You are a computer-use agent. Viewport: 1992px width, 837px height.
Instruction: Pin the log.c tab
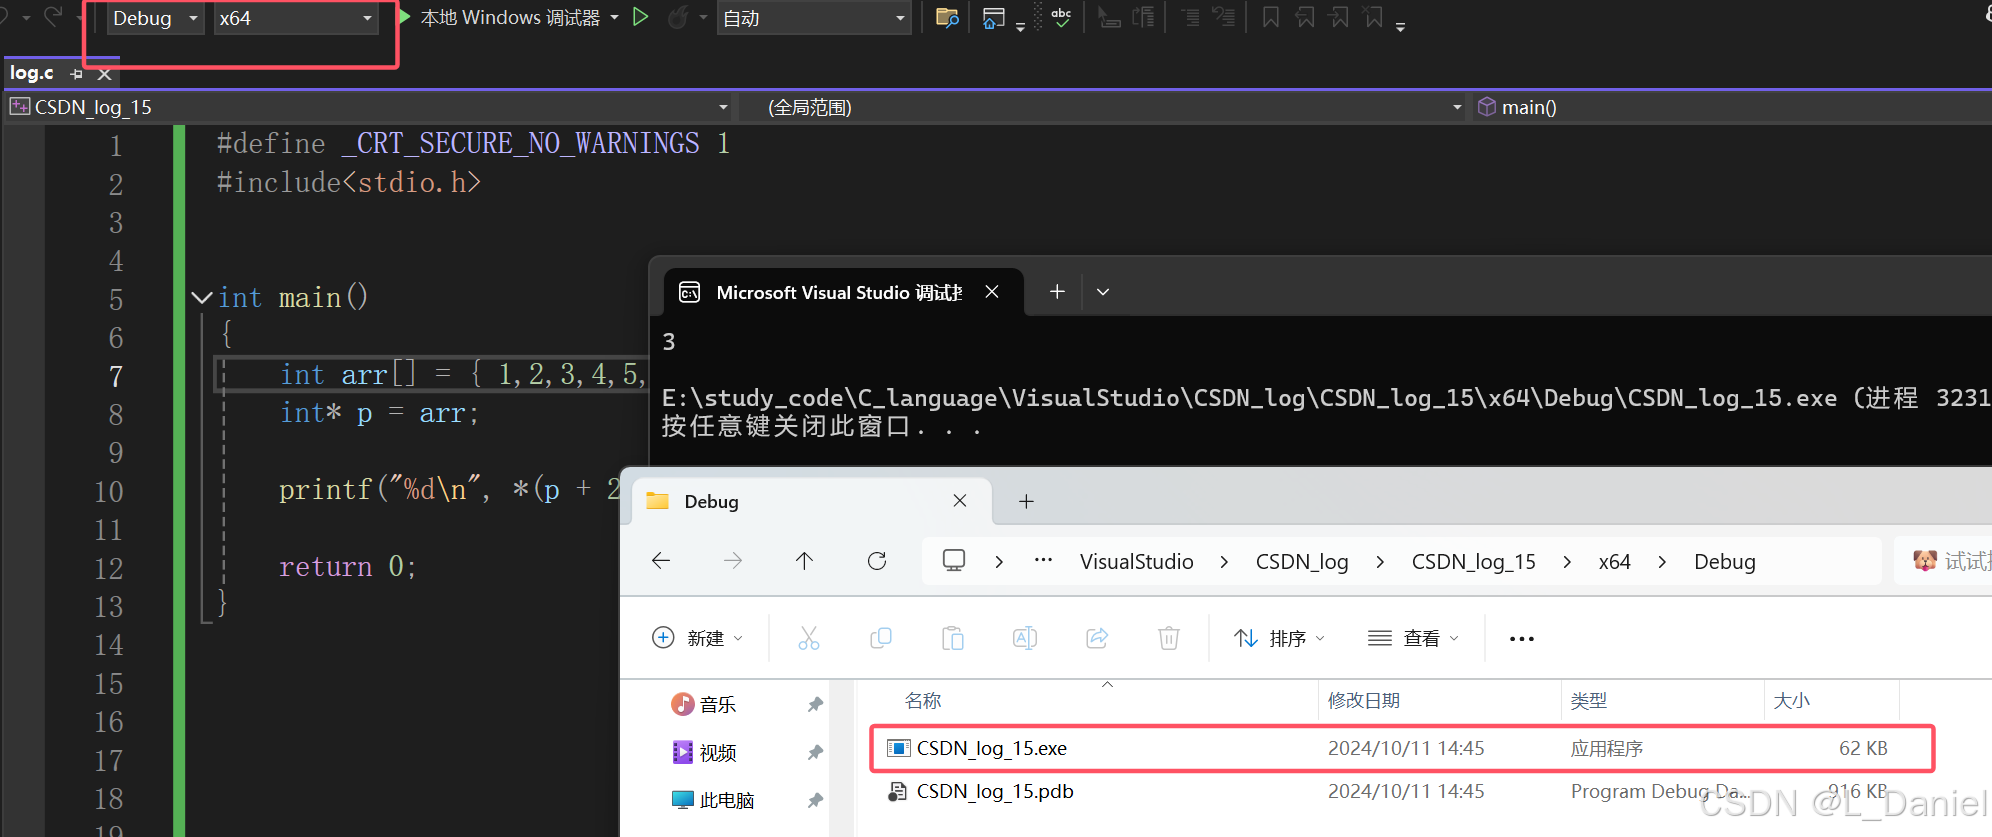point(76,74)
